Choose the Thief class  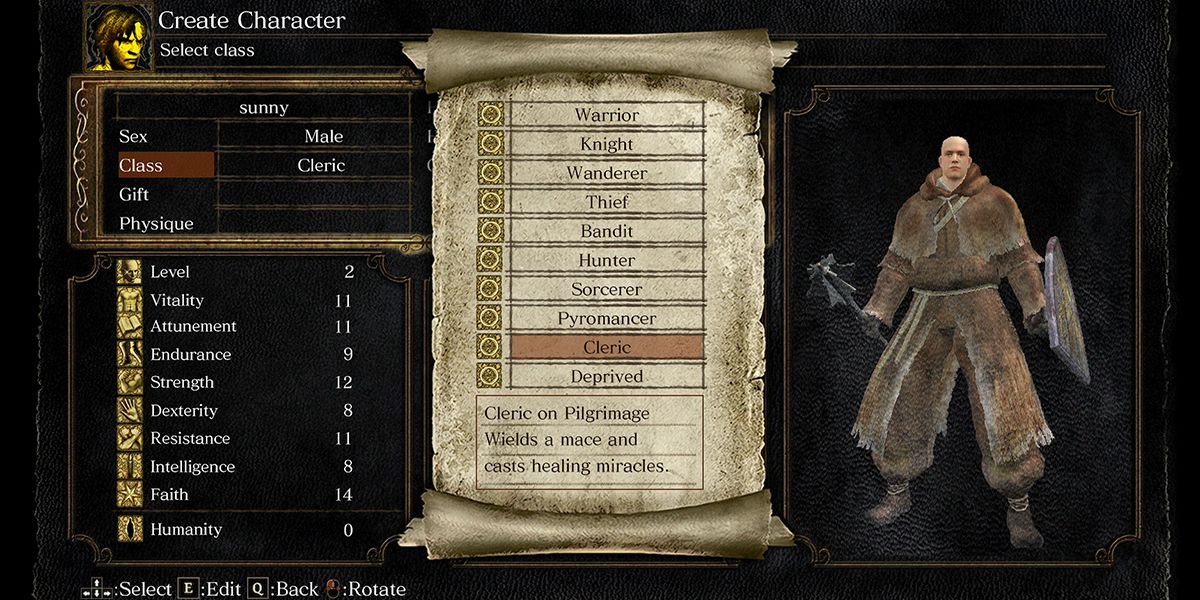tap(607, 202)
